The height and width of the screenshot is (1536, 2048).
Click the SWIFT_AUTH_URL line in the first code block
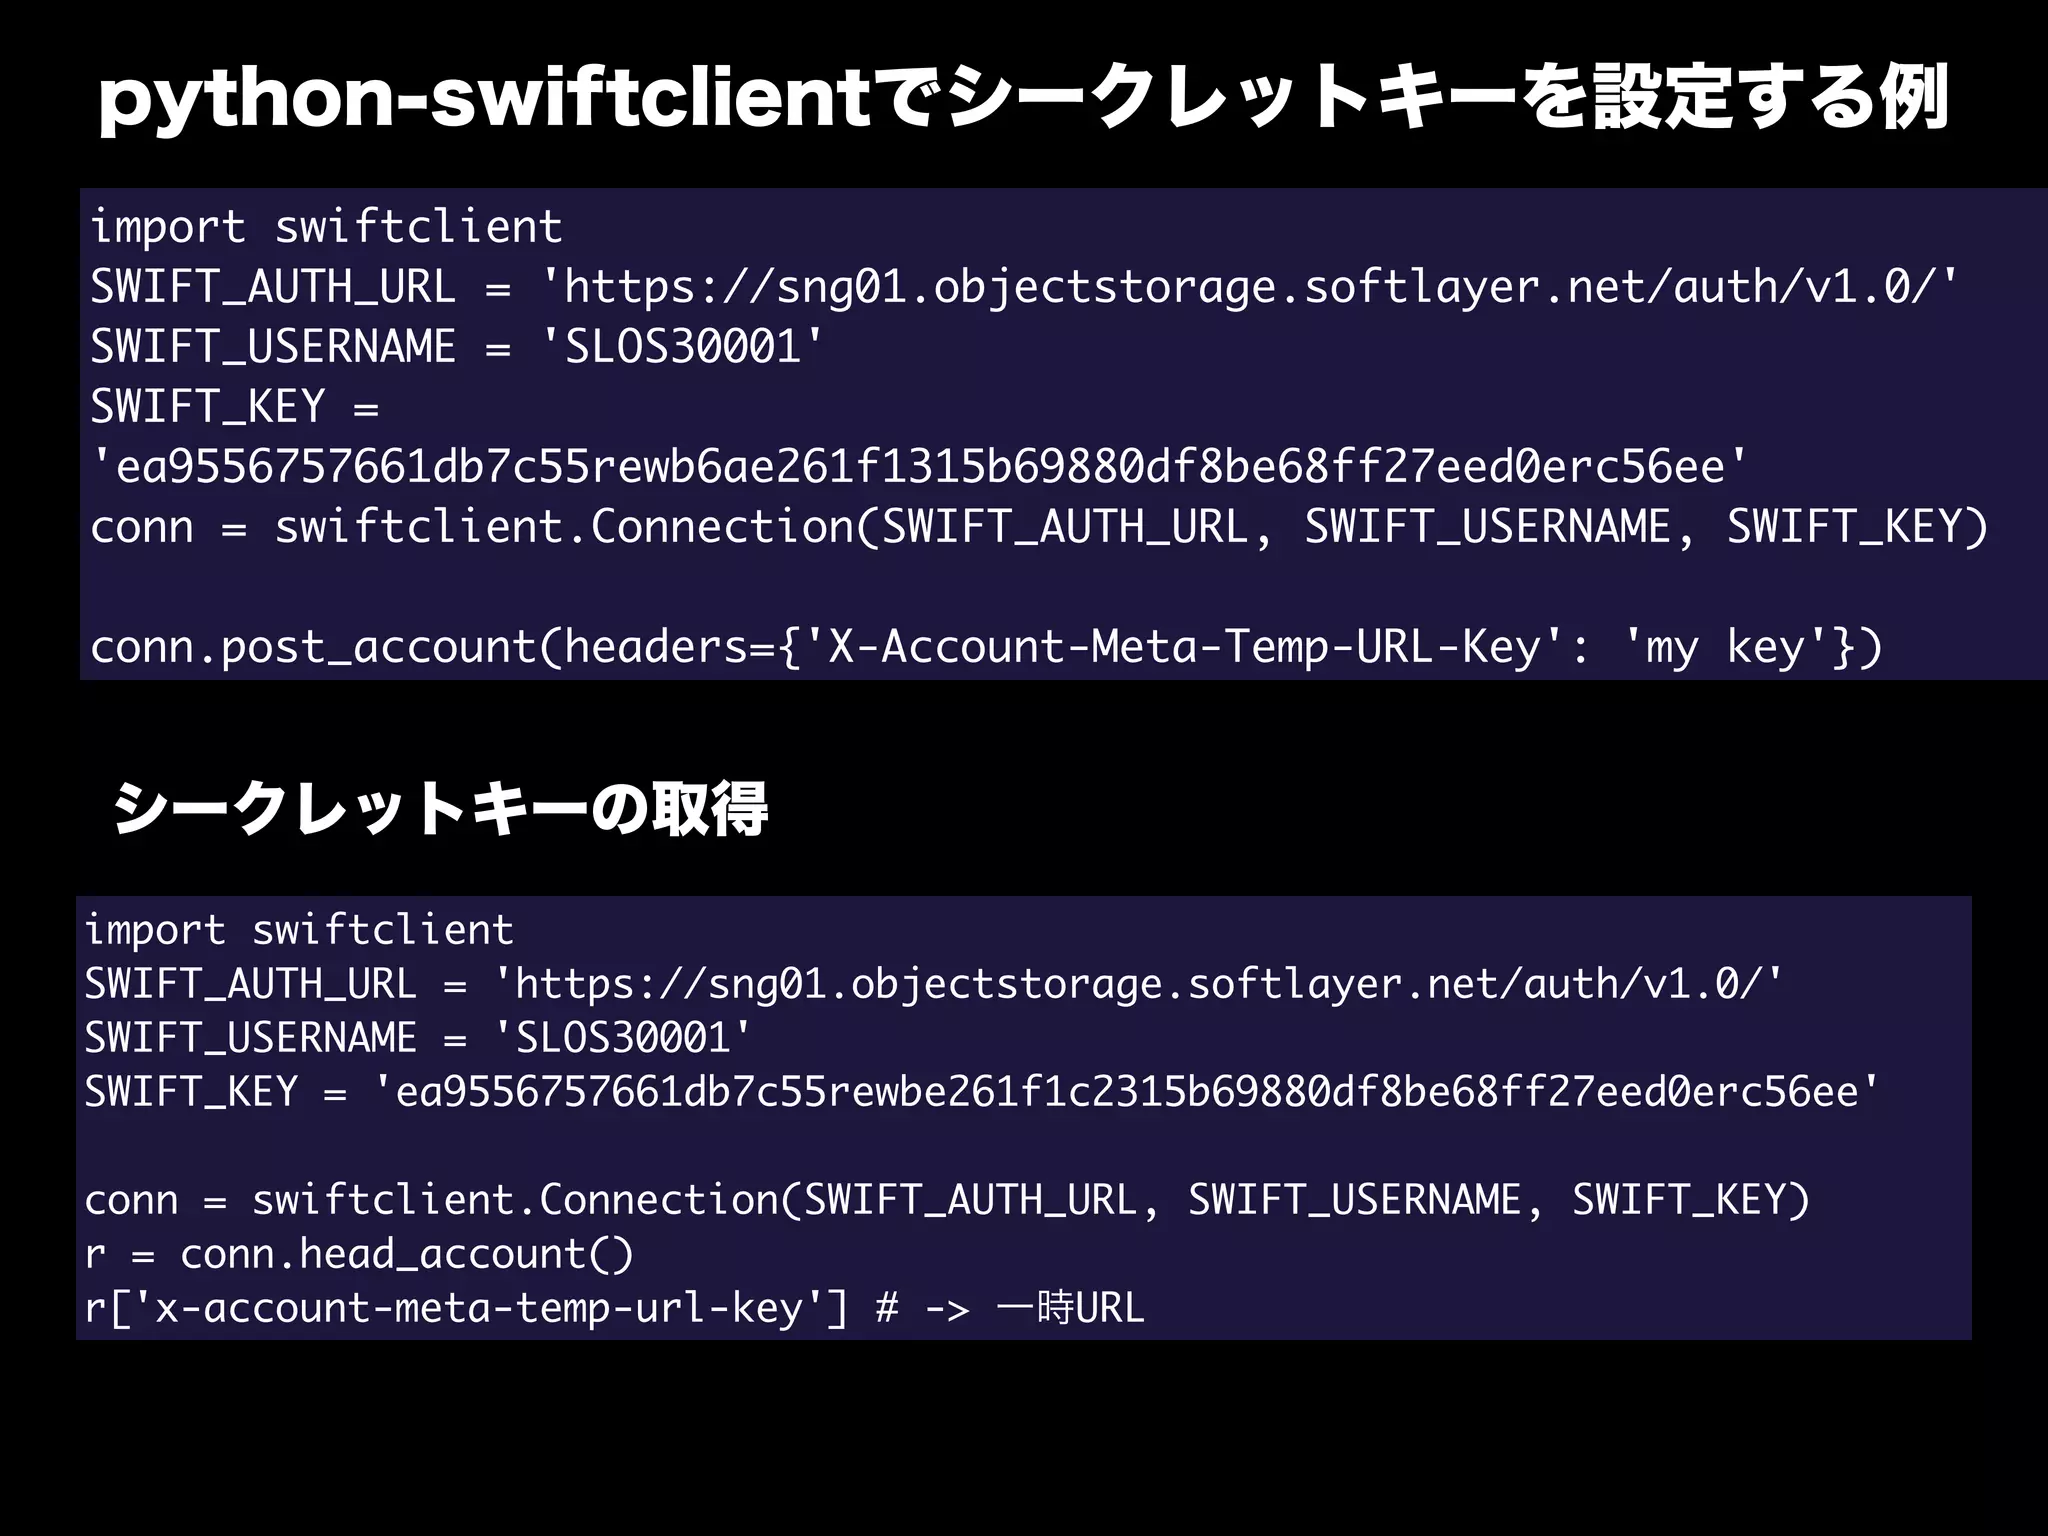(x=1024, y=287)
